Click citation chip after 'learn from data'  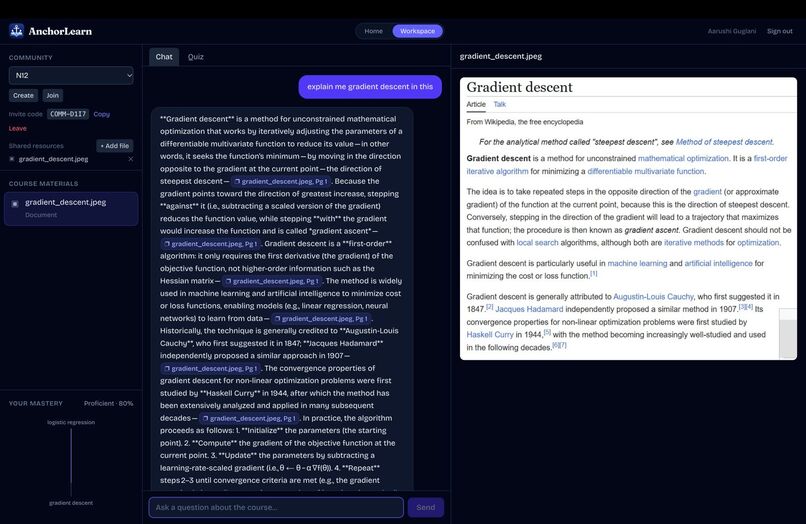pyautogui.click(x=321, y=318)
